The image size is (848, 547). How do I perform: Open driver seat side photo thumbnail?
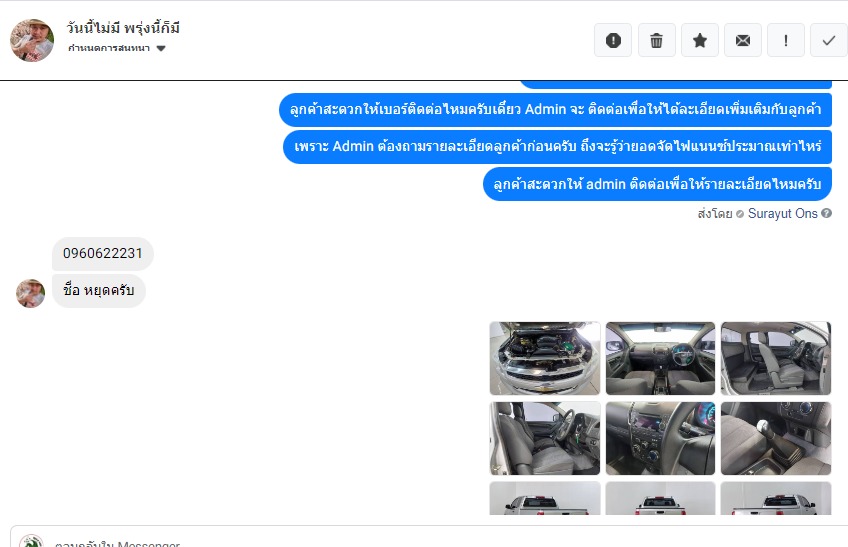545,438
